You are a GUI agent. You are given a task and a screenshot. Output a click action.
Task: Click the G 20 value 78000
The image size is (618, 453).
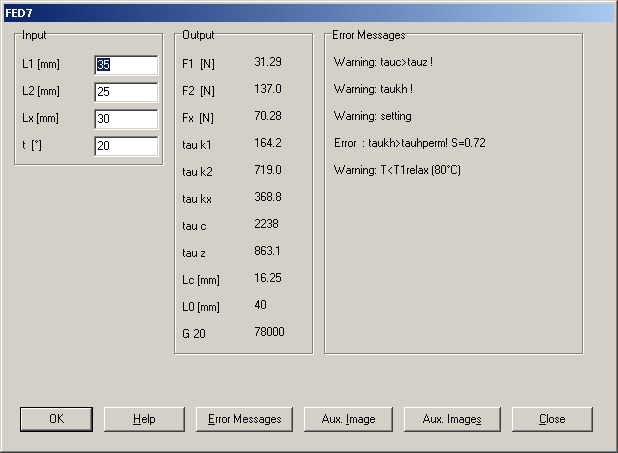(x=270, y=332)
